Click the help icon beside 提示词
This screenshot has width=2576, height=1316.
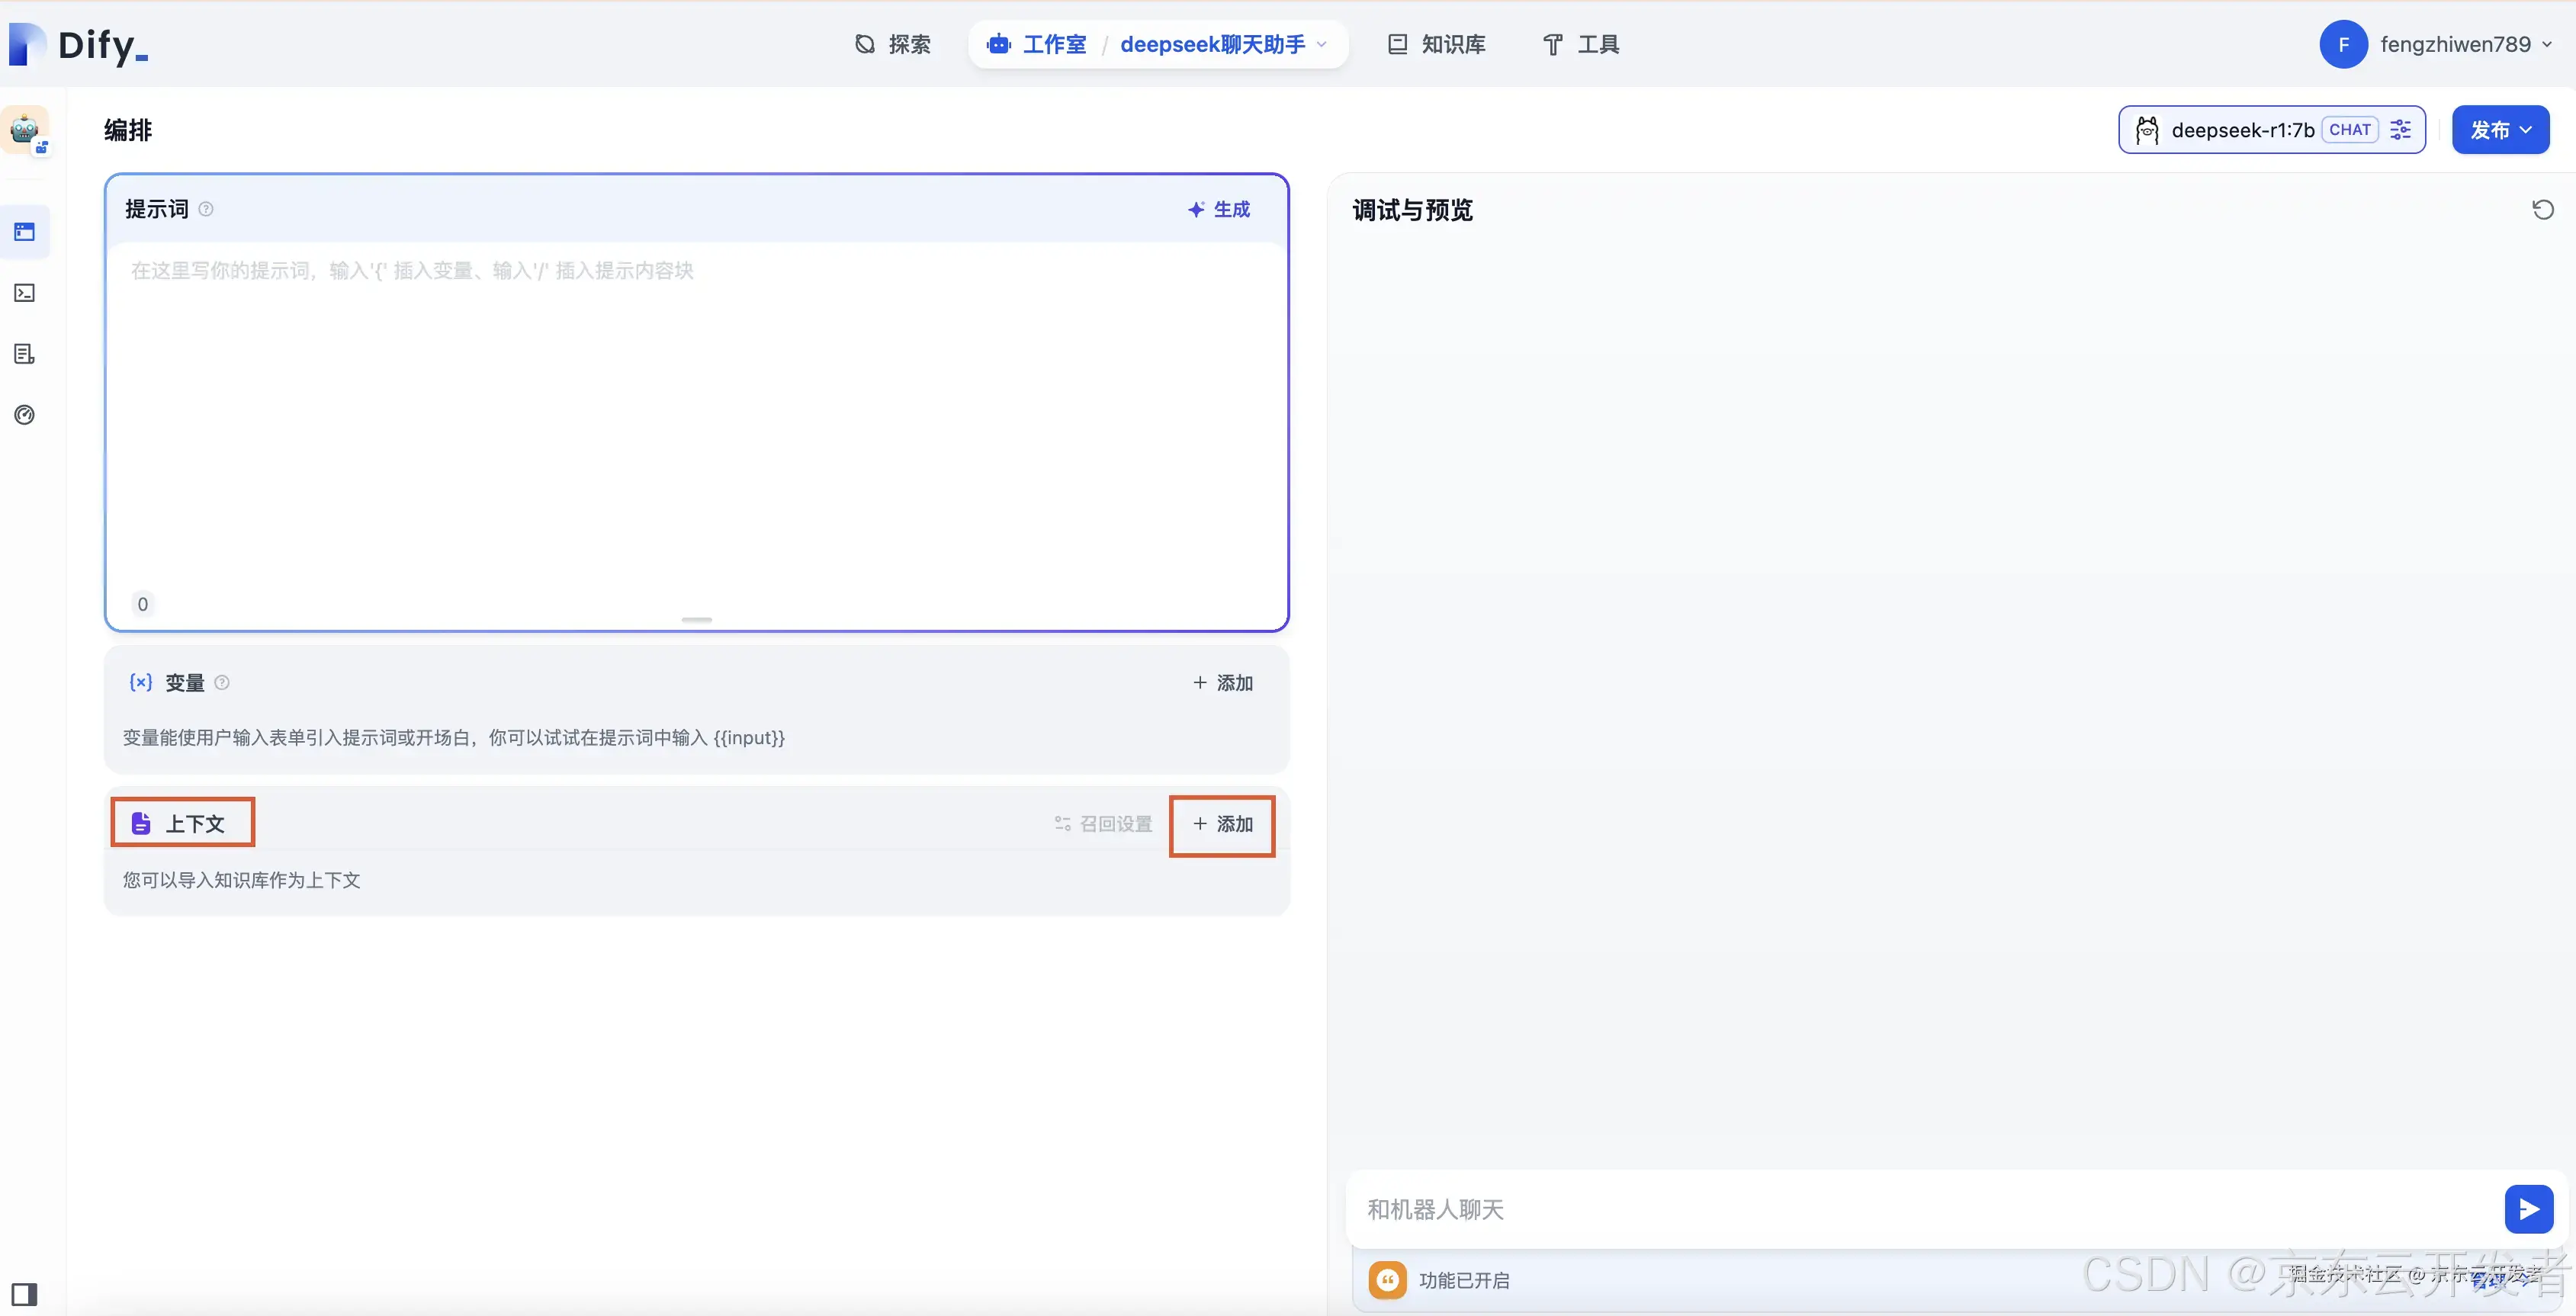tap(206, 209)
